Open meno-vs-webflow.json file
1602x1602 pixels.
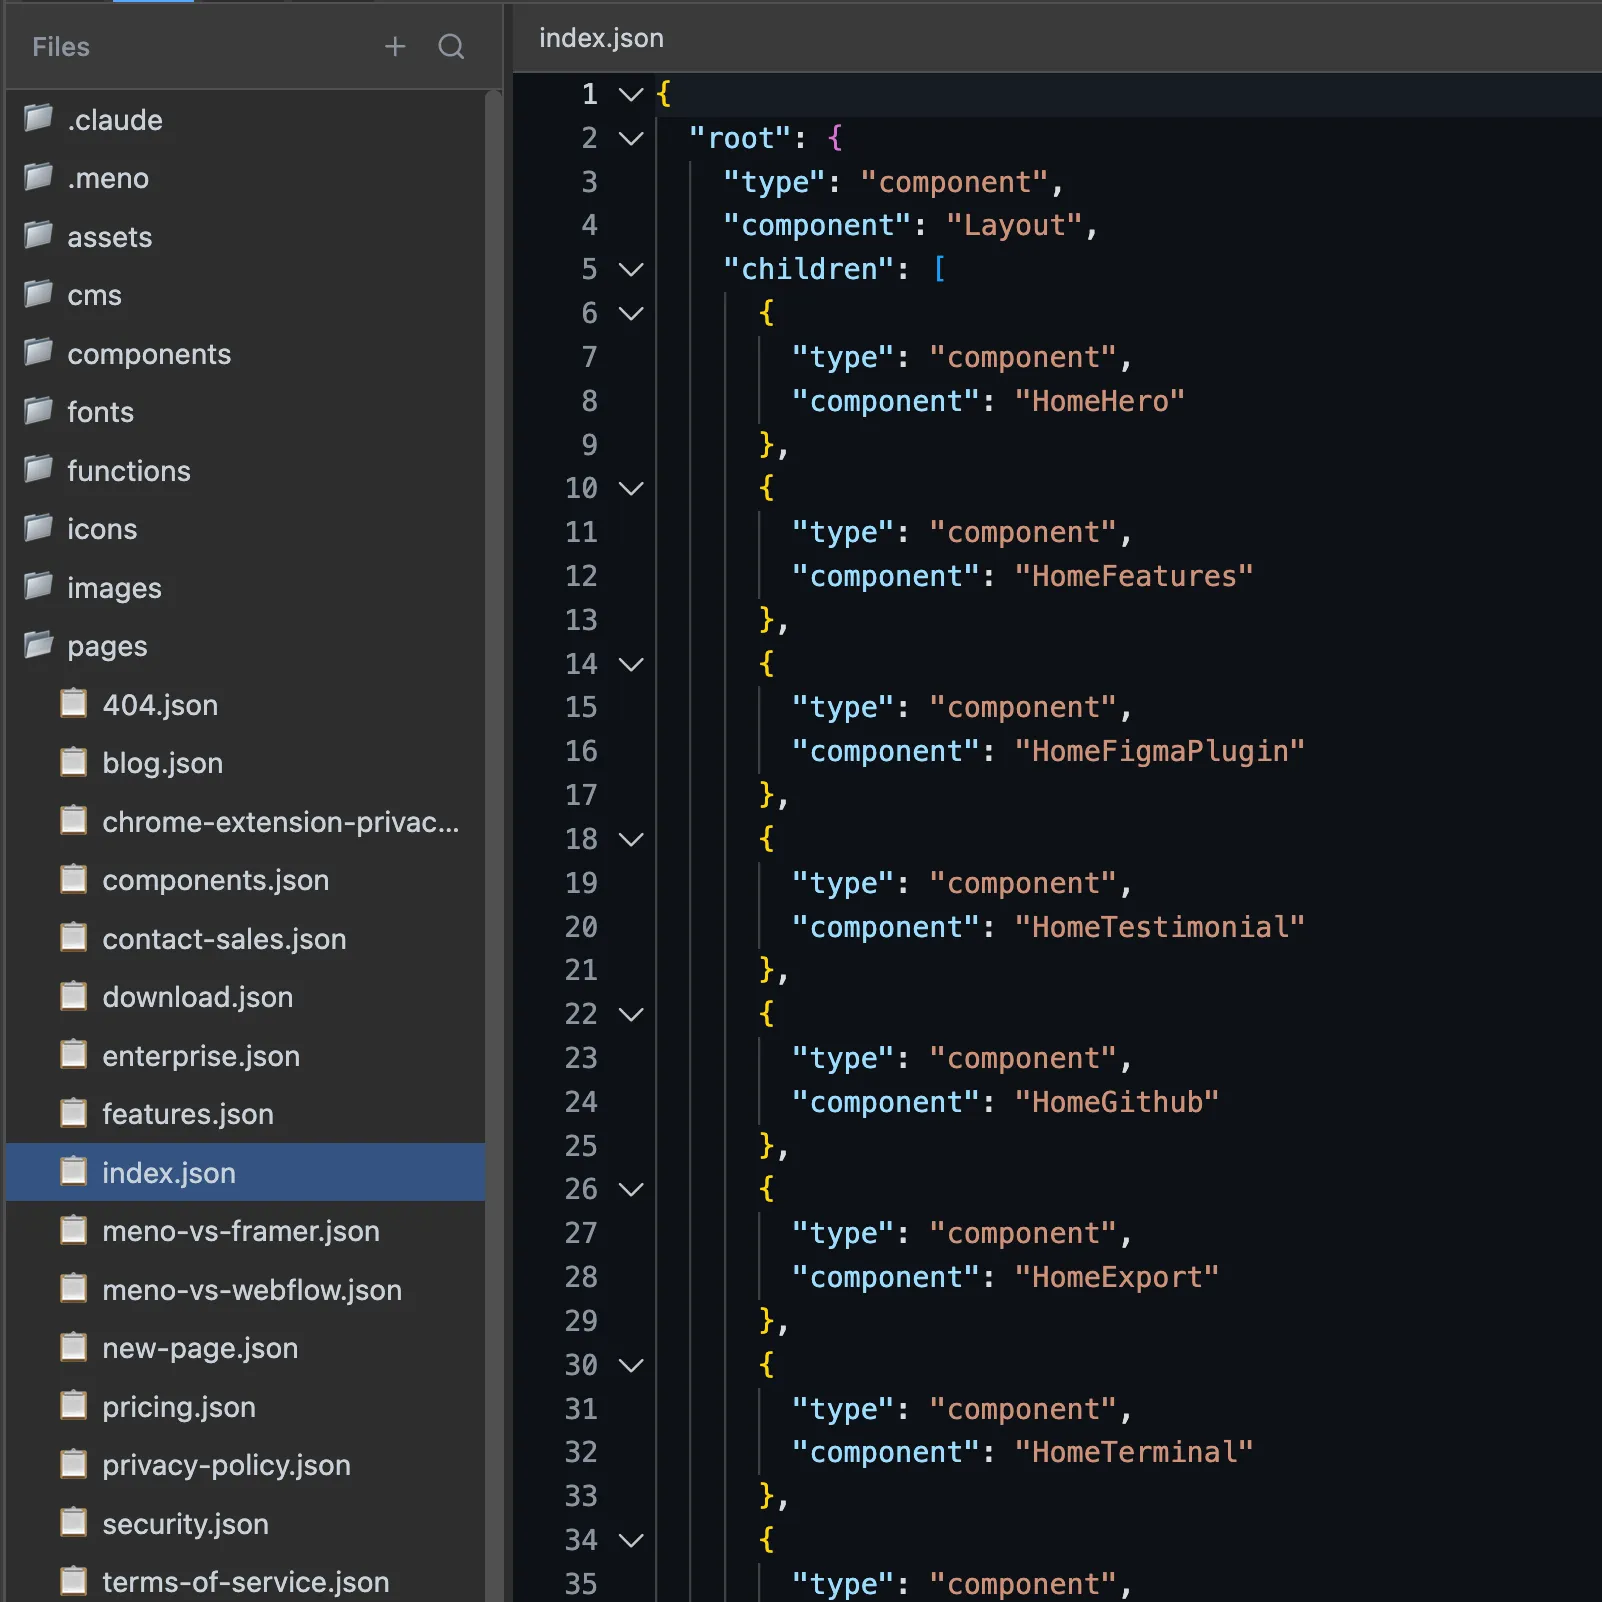(251, 1290)
